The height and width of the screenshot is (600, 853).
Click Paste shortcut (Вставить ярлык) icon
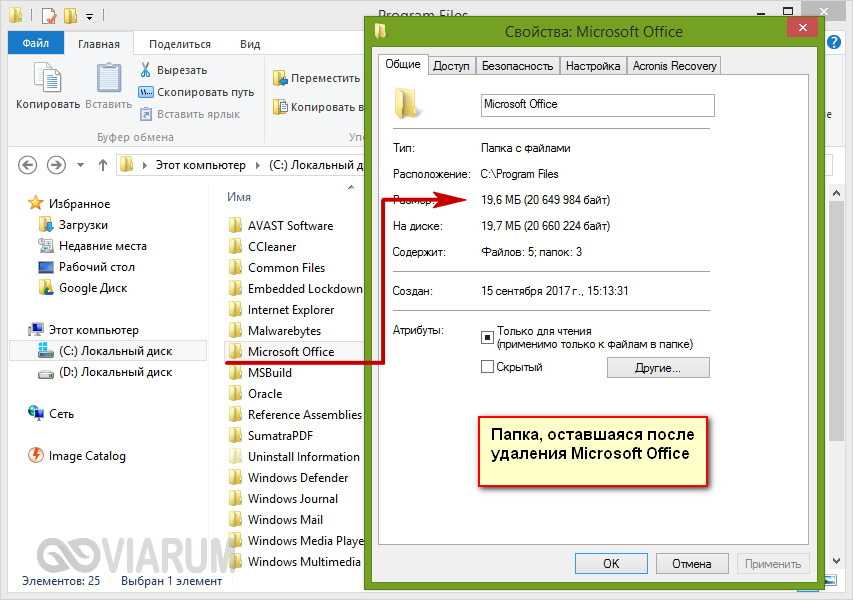pyautogui.click(x=145, y=114)
